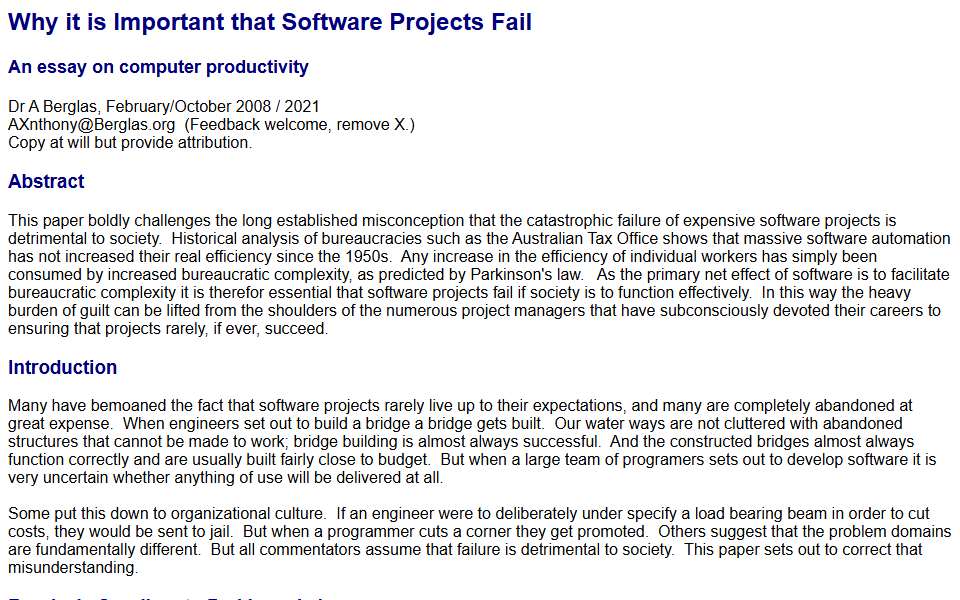Click the Copy at will attribution line

(130, 143)
